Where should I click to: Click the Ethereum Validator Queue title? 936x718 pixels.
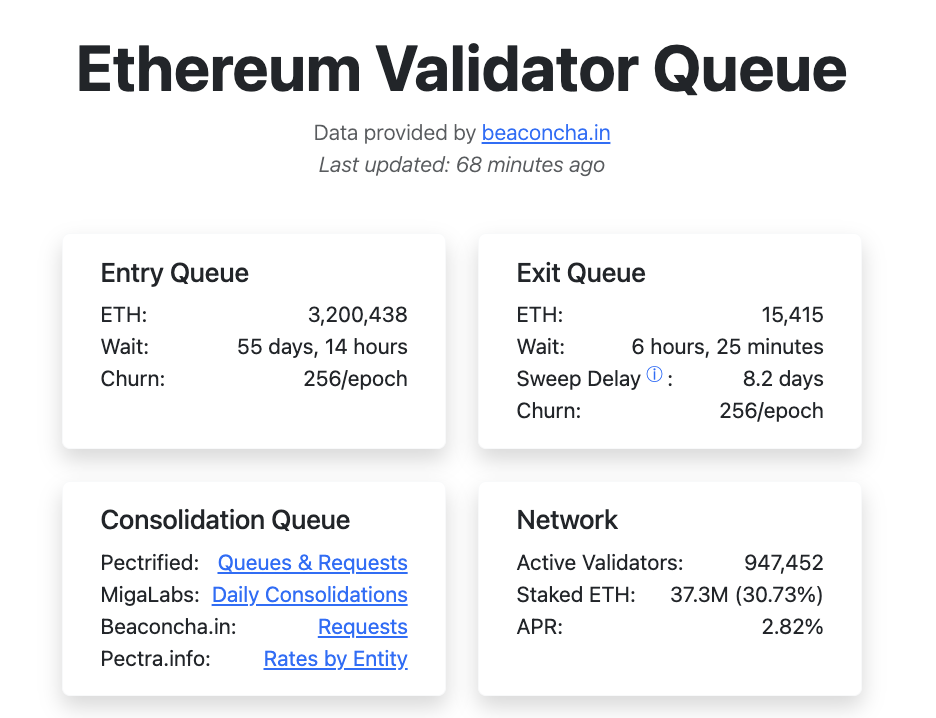(x=461, y=68)
